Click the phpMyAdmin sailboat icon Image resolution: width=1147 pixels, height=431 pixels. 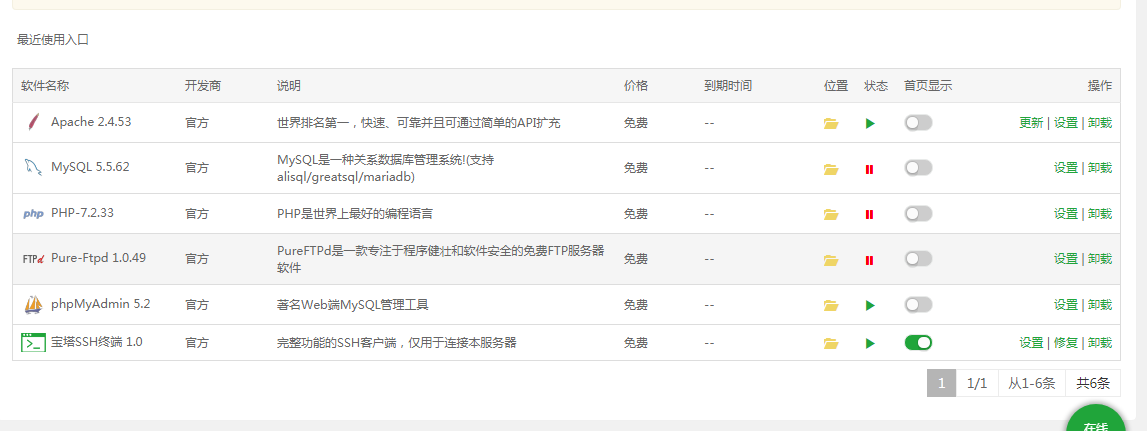[x=33, y=304]
